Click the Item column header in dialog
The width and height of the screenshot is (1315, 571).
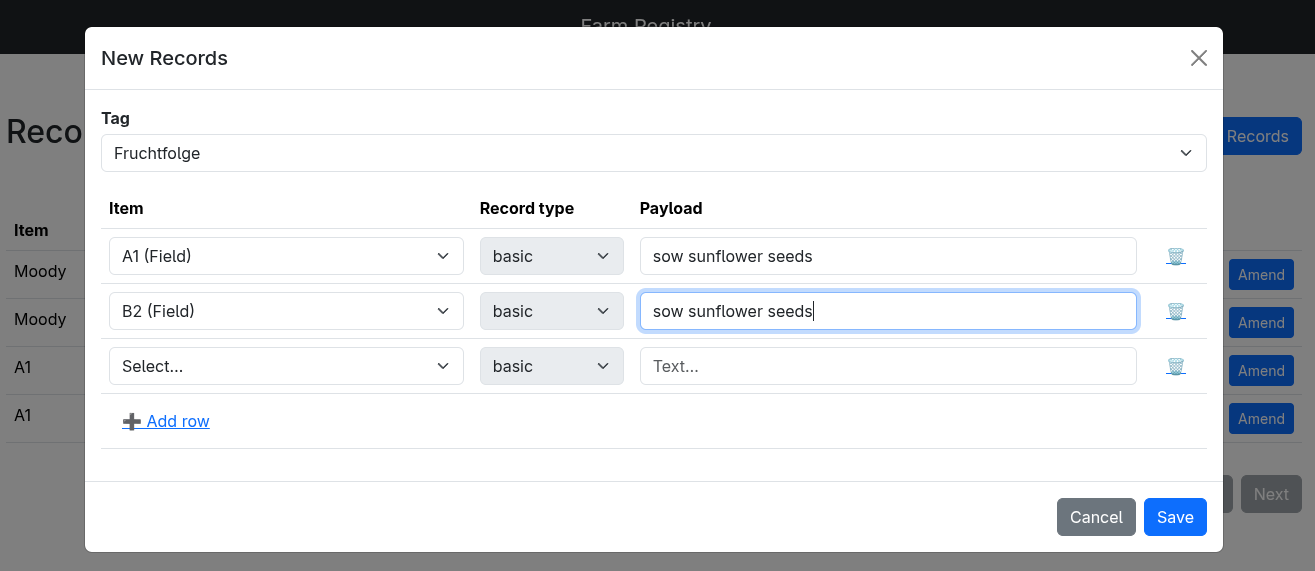pos(126,208)
